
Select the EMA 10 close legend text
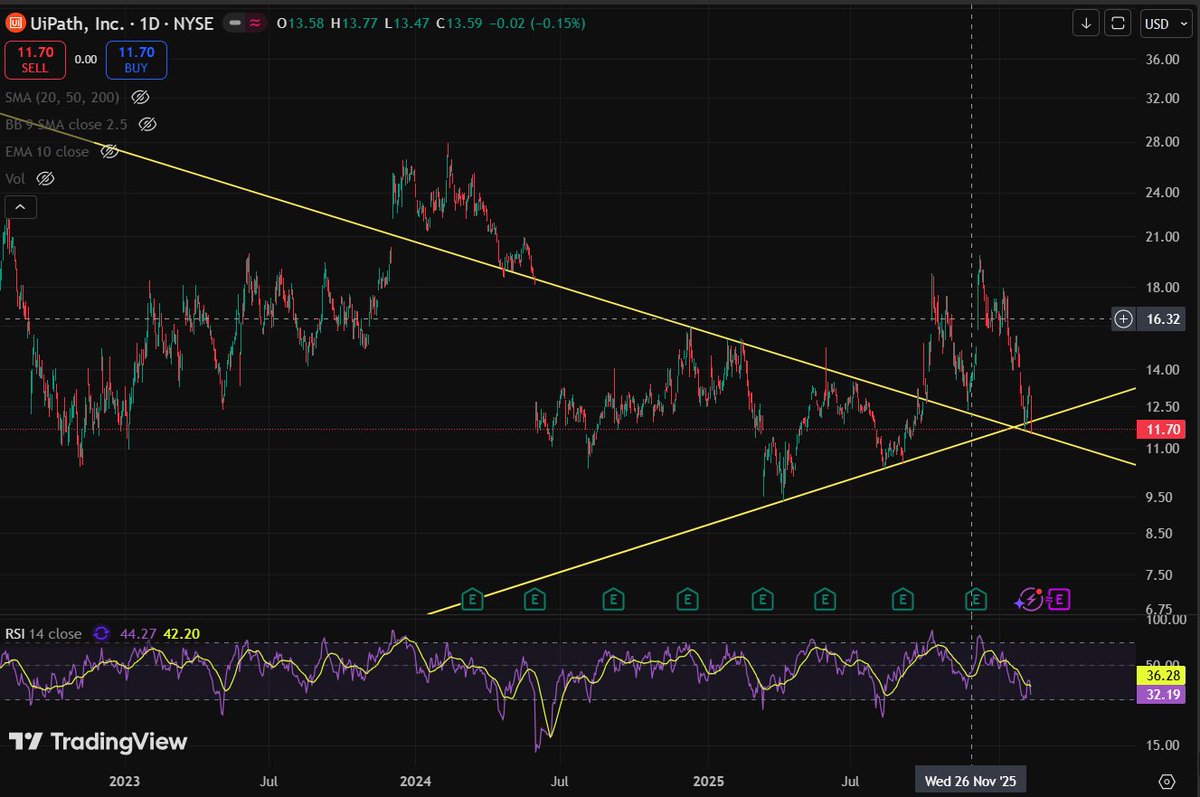(x=47, y=152)
